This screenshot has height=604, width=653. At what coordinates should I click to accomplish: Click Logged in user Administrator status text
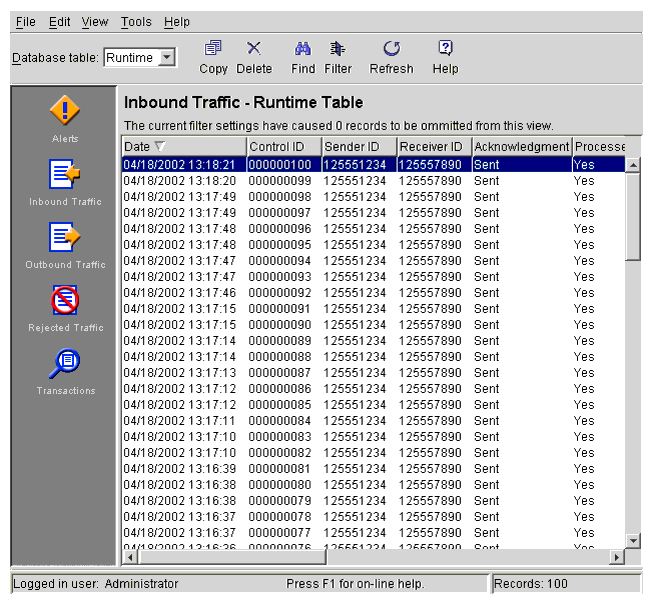click(95, 584)
